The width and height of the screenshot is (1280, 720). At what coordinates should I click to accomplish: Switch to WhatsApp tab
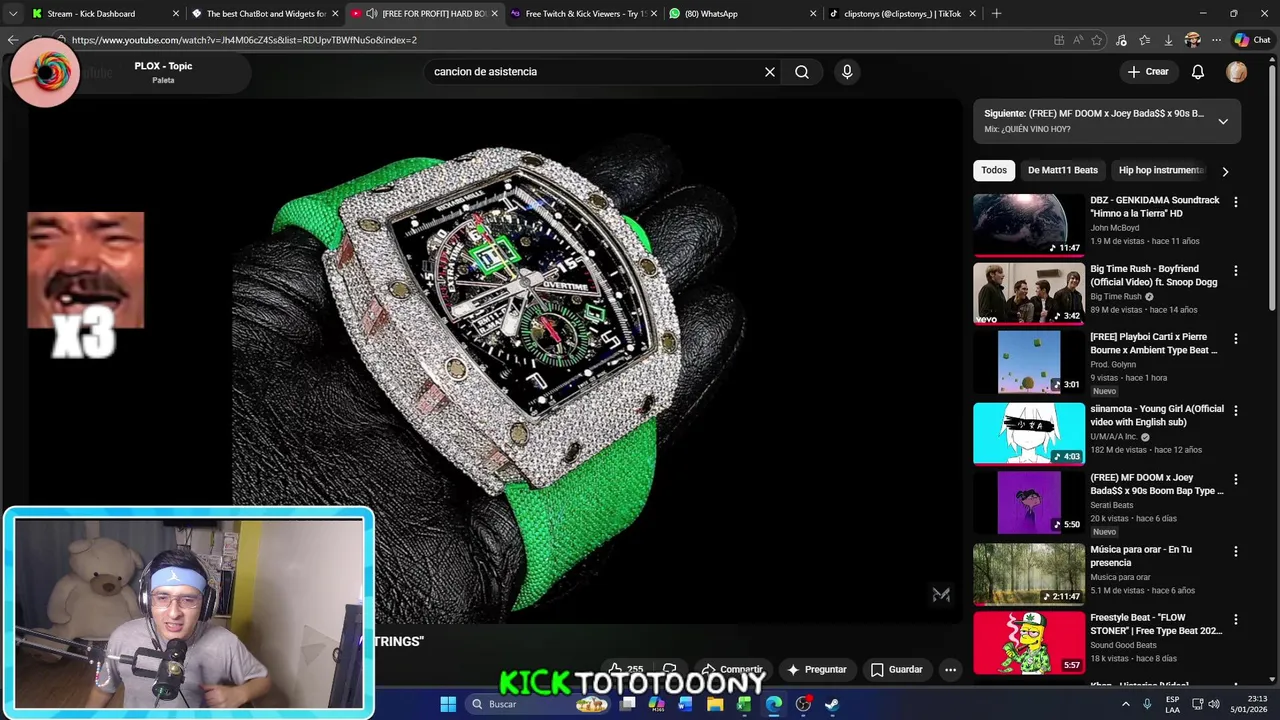[742, 14]
